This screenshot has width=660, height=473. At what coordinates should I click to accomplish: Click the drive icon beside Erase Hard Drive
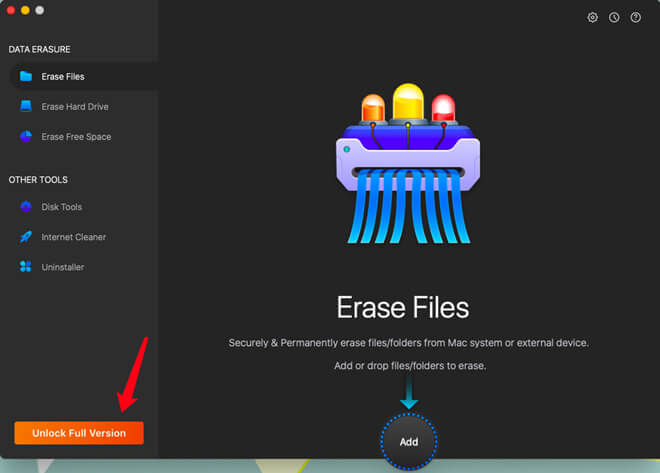tap(26, 106)
